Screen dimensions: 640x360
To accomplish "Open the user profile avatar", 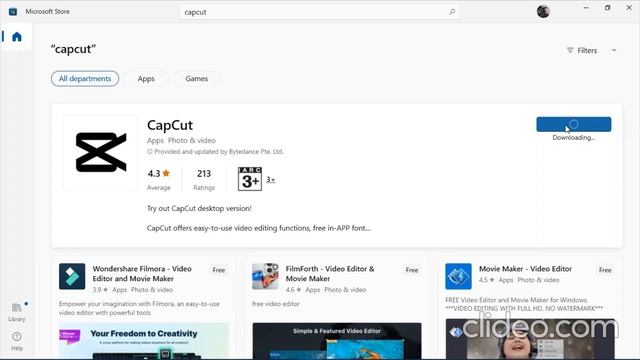I will tap(543, 11).
